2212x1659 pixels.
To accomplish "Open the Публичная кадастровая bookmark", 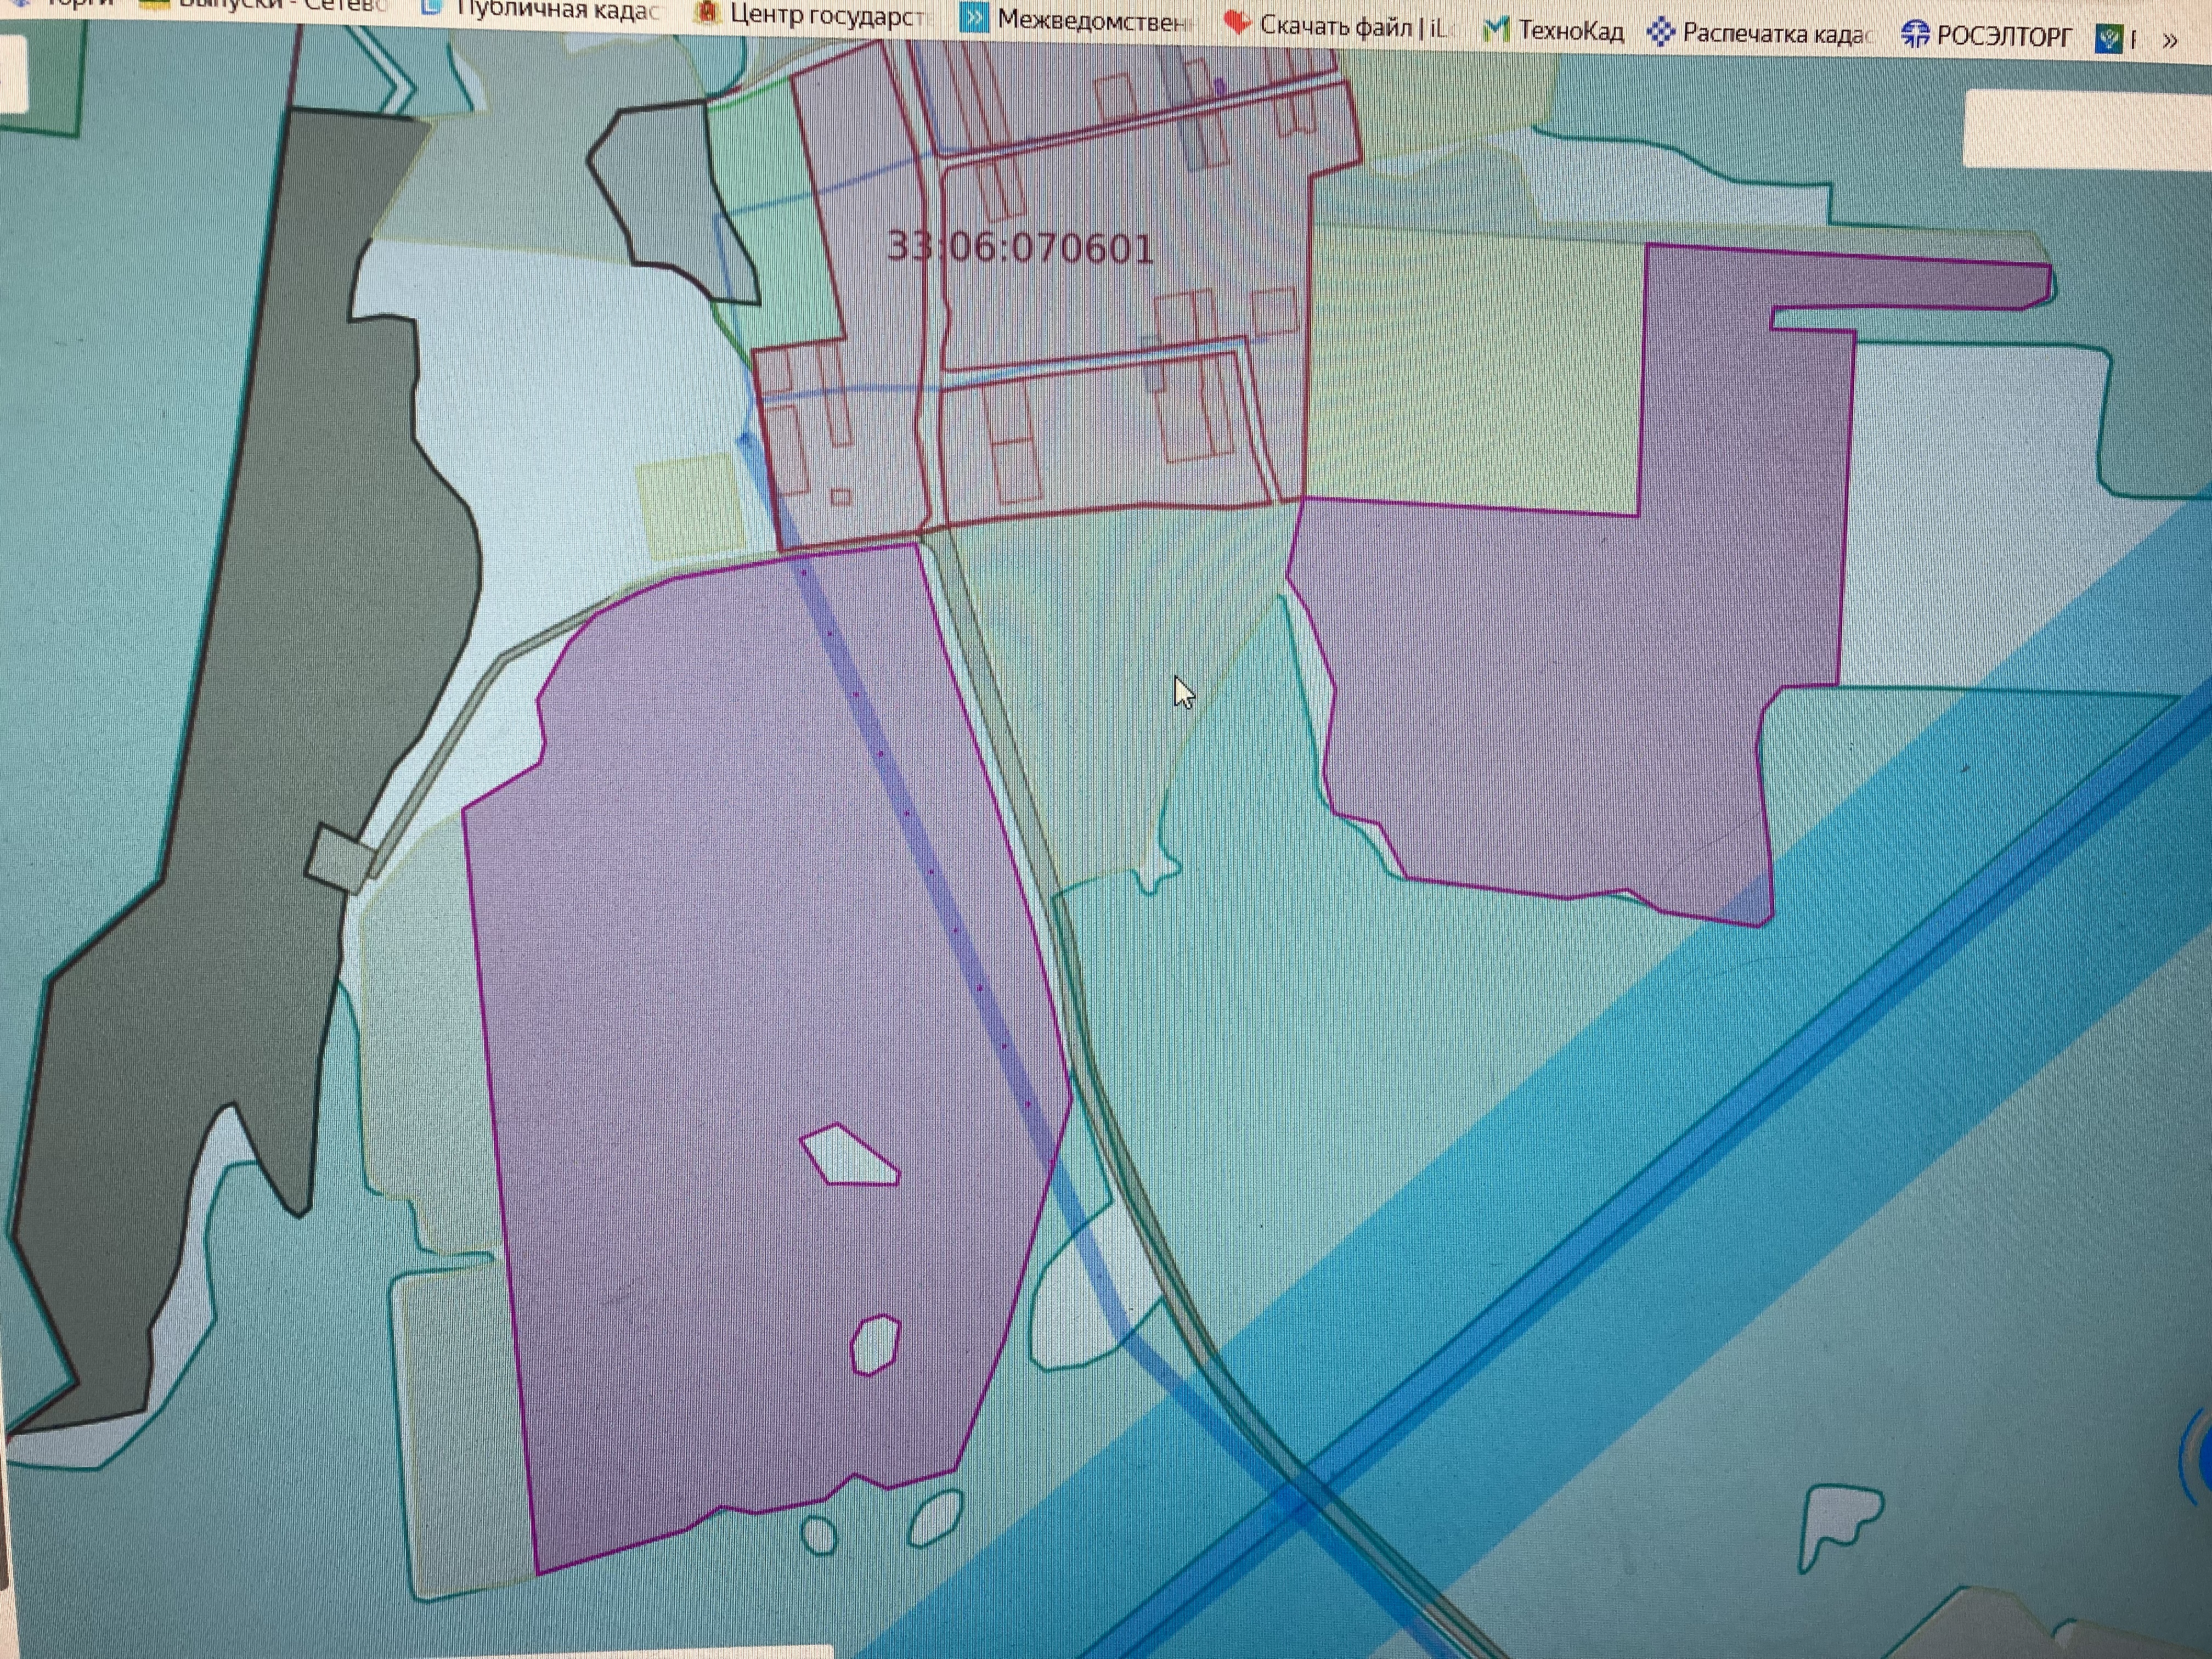I will click(541, 10).
